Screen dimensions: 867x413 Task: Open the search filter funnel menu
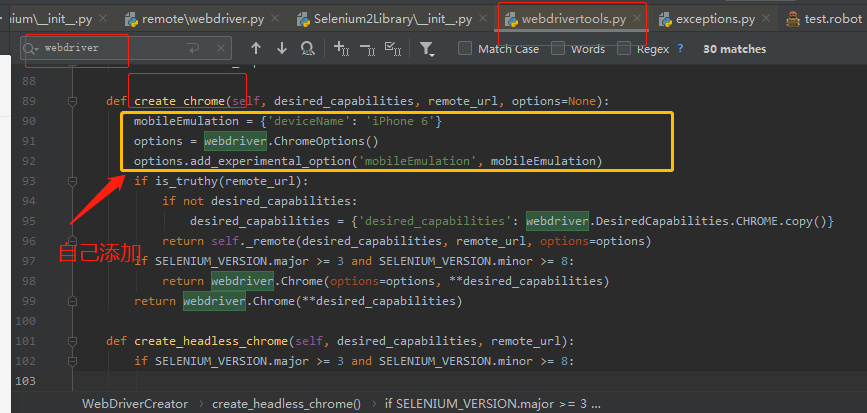[x=427, y=49]
